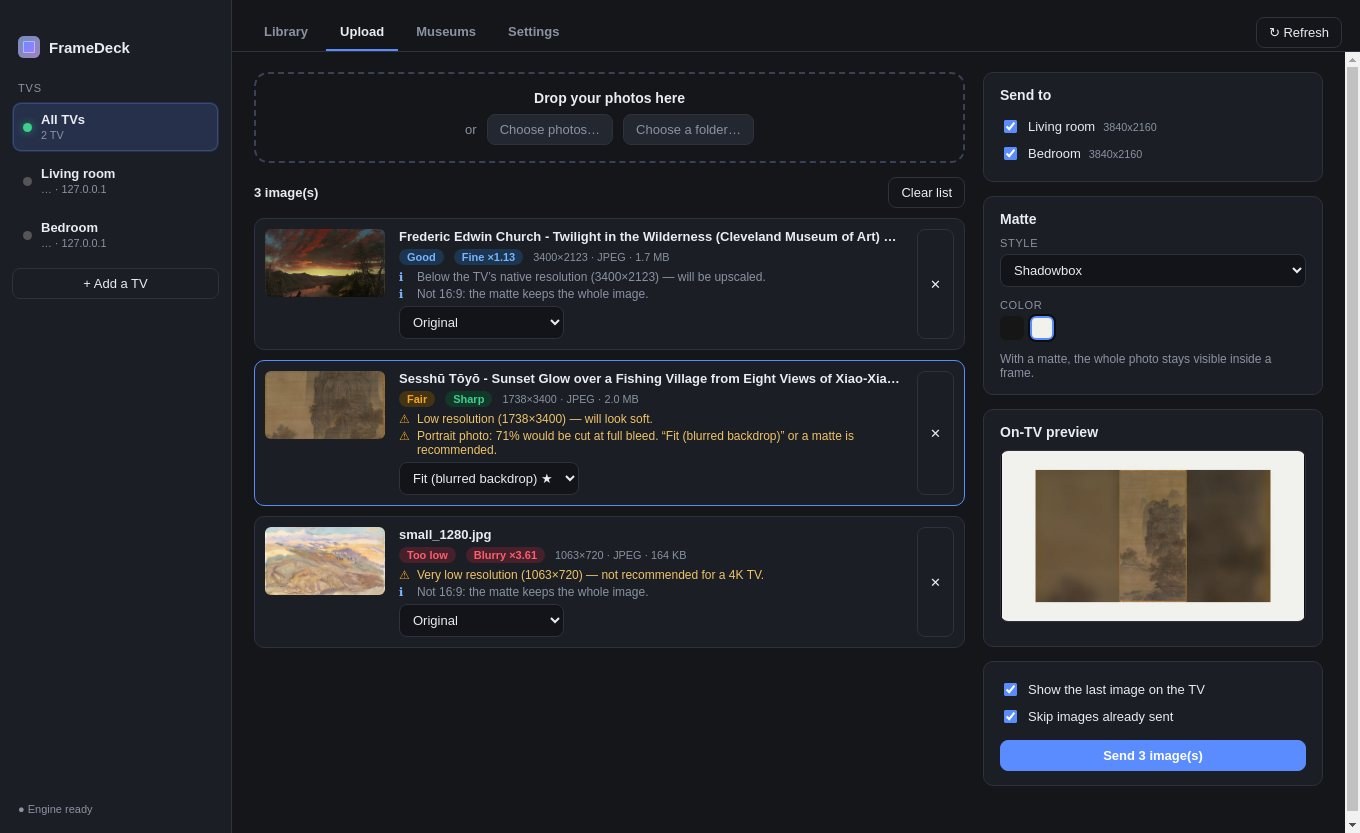Open the Matte style Shadowbox dropdown
Screen dimensions: 1360x833
point(1153,270)
